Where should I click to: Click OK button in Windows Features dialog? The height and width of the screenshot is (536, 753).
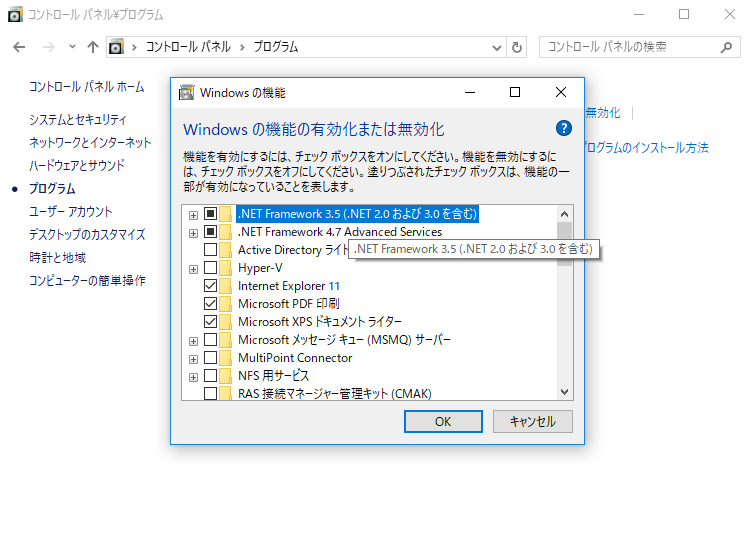tap(443, 422)
